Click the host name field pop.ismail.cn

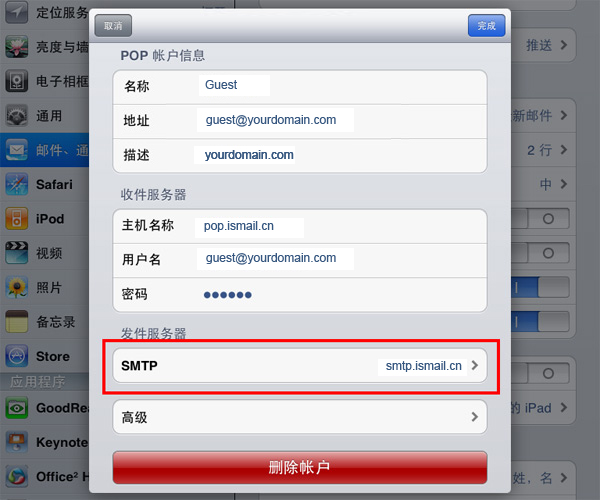tap(249, 226)
